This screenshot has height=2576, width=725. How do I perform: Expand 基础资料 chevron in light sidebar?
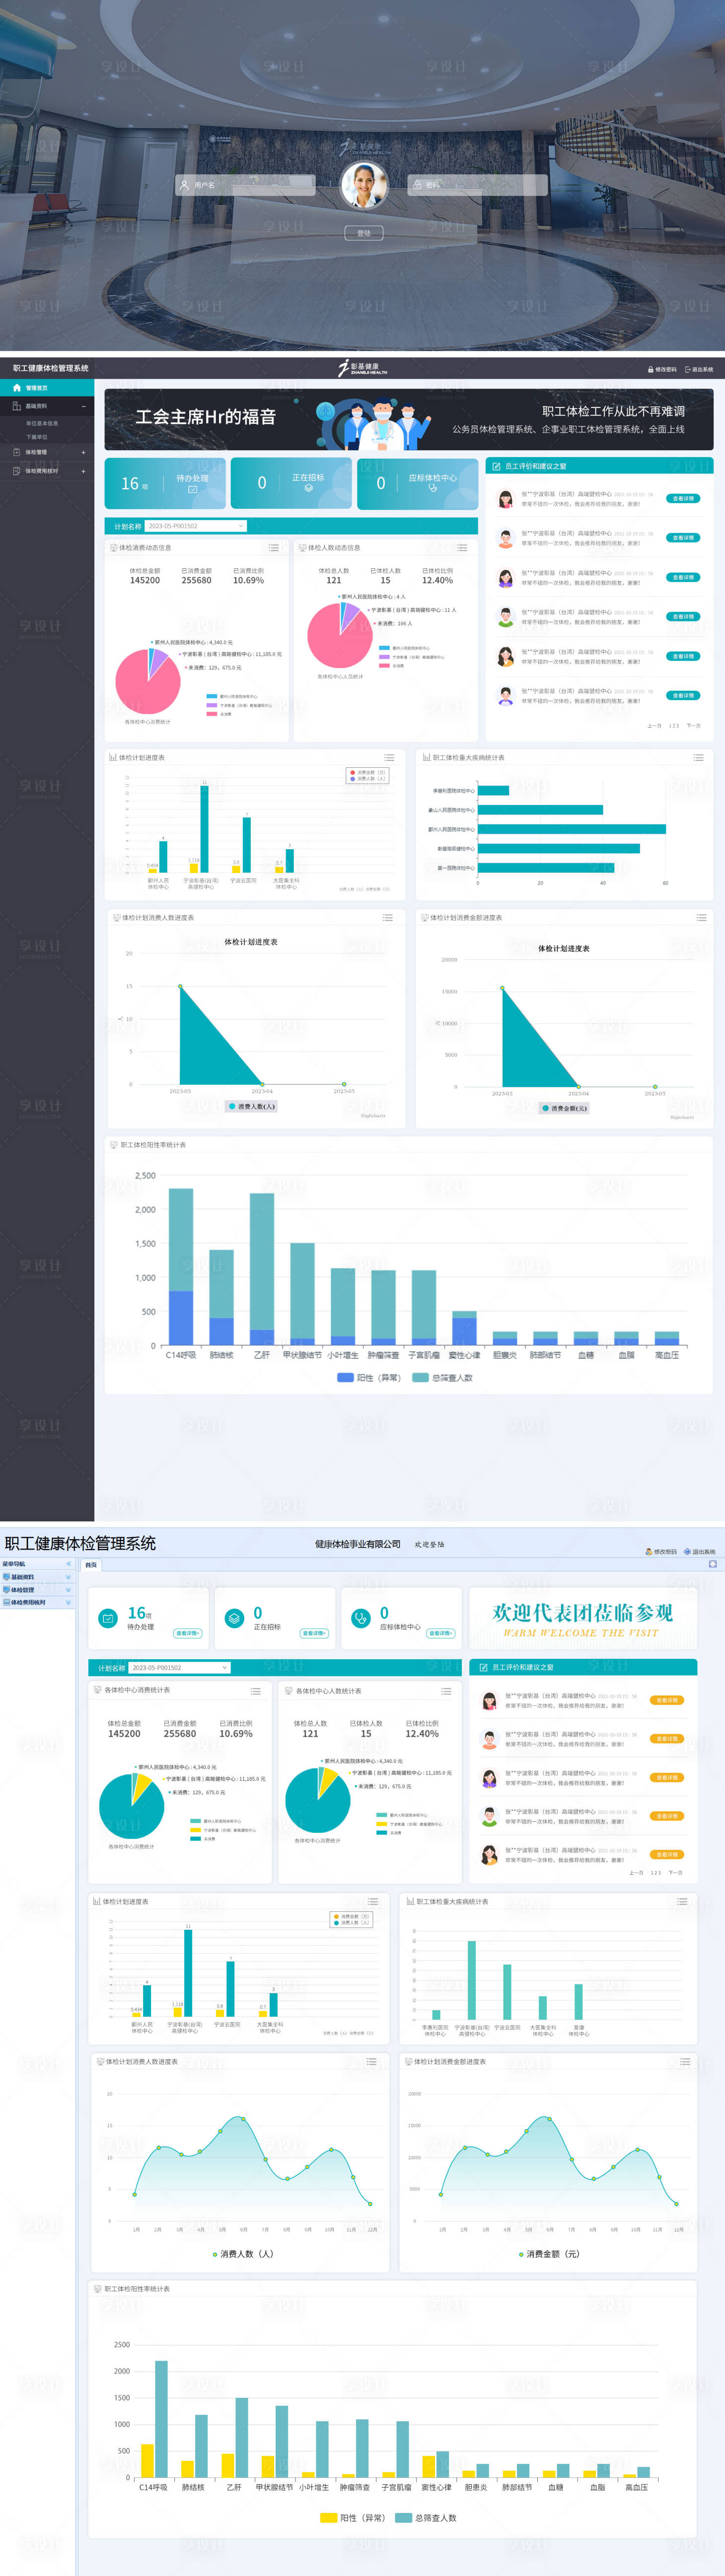tap(68, 1577)
